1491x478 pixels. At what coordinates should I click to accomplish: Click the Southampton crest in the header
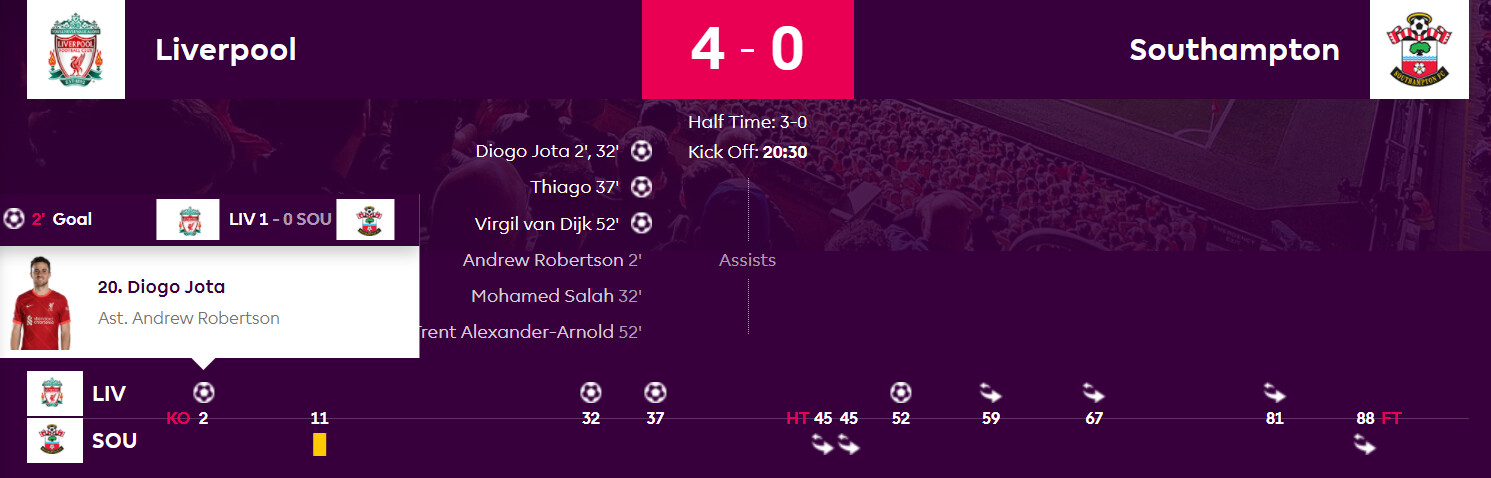(1419, 49)
